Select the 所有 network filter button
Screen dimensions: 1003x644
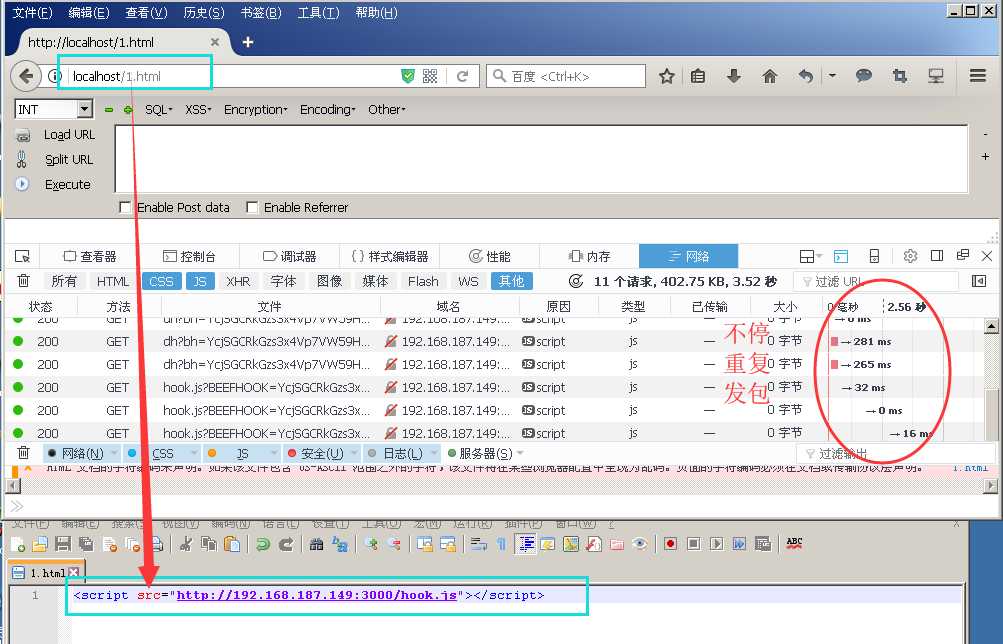(64, 281)
